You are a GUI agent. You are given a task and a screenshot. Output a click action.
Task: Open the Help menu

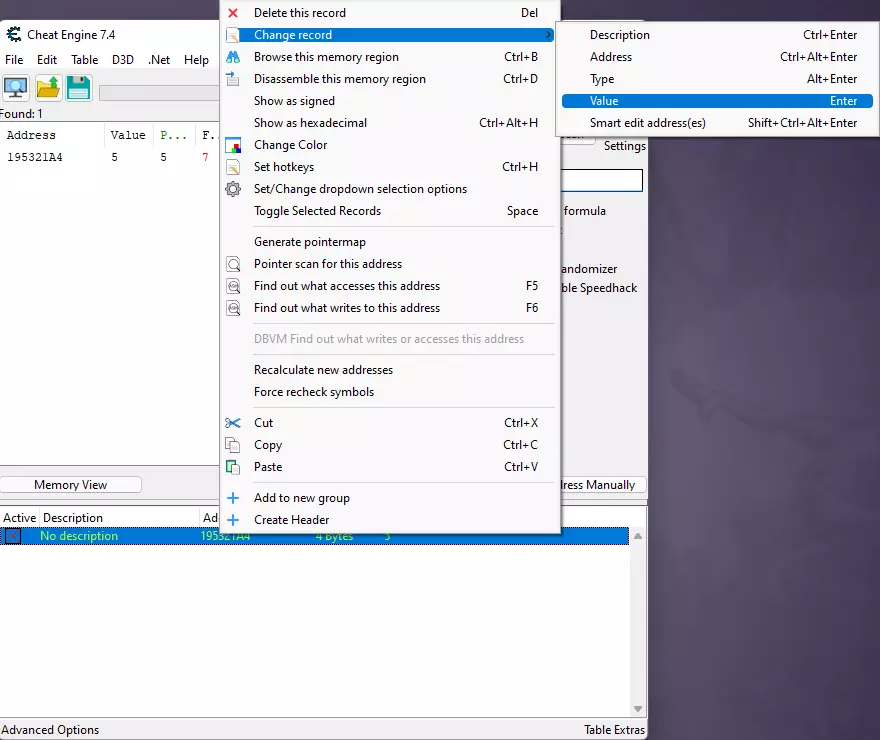(196, 59)
